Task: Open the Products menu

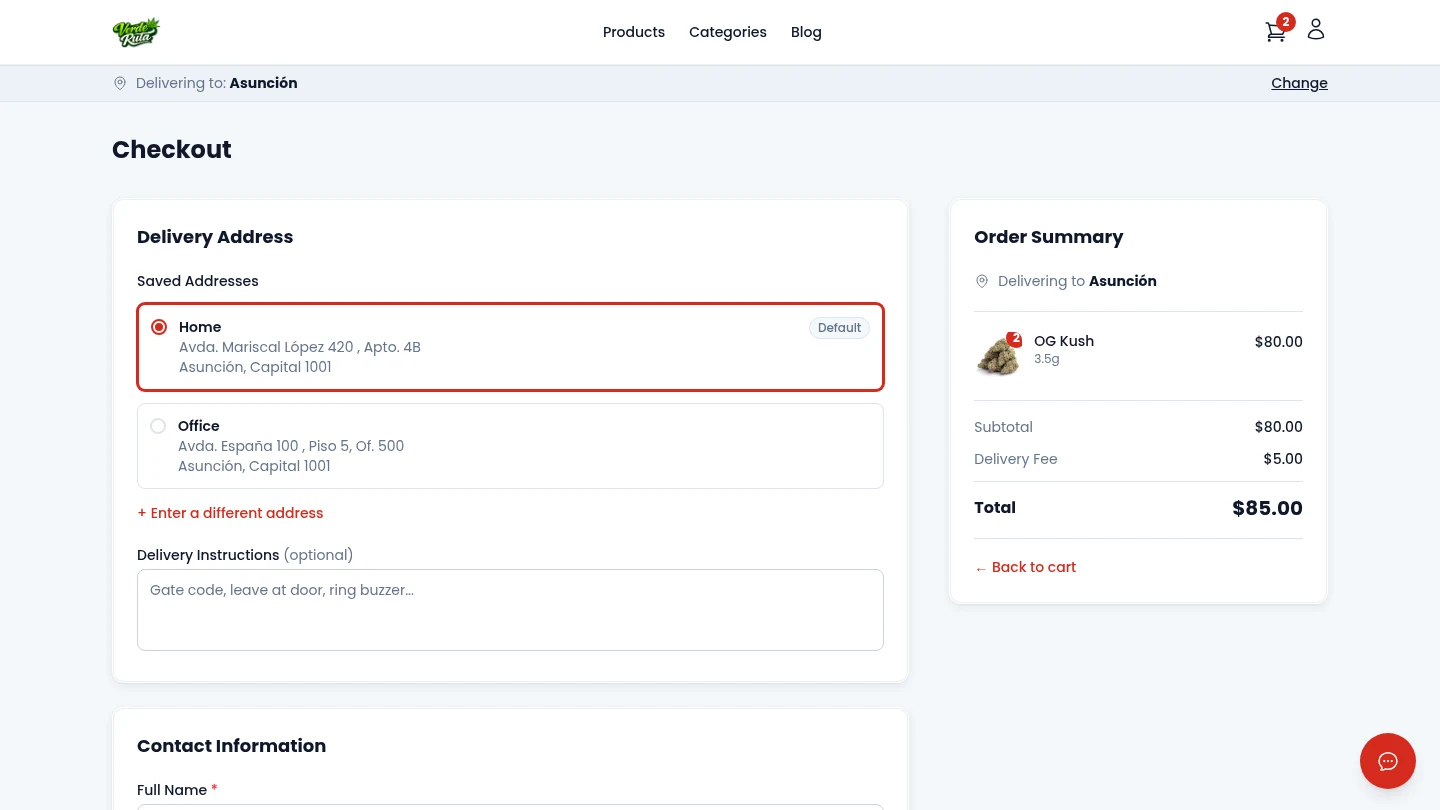Action: pyautogui.click(x=633, y=32)
